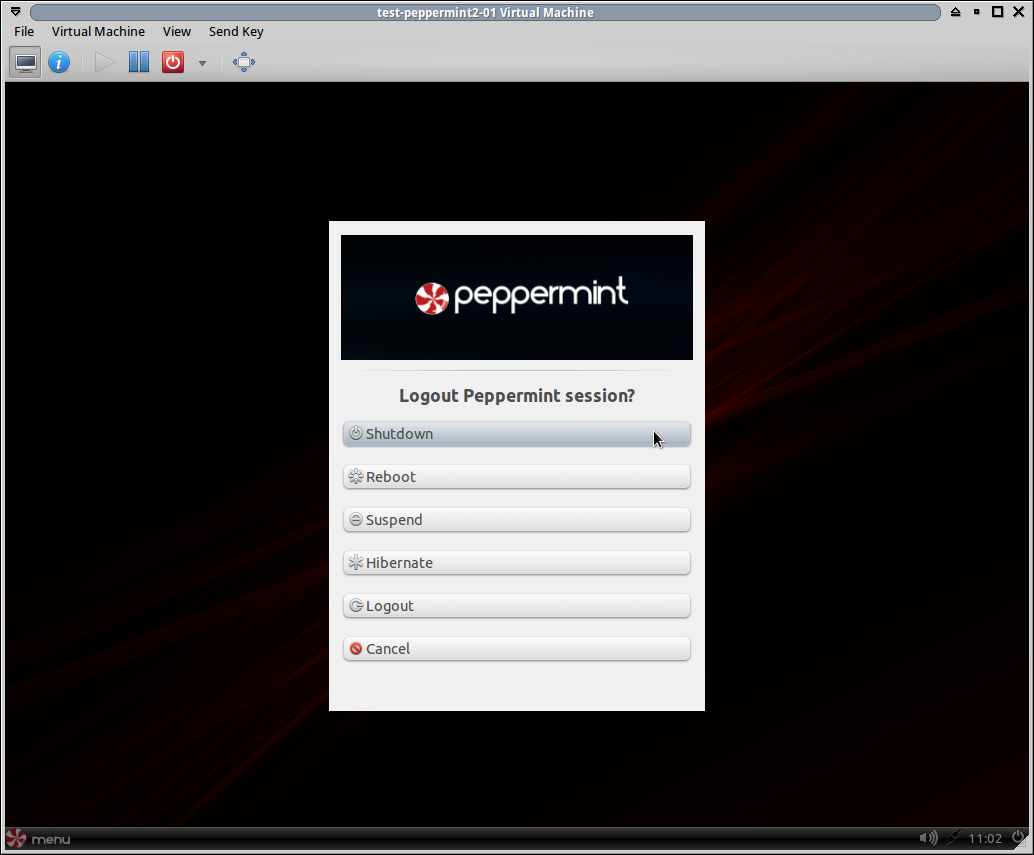
Task: Click the Shutdown button
Action: point(517,434)
